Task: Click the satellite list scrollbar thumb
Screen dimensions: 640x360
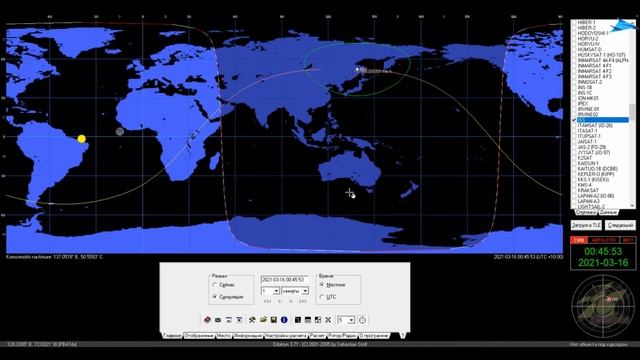Action: pos(632,112)
